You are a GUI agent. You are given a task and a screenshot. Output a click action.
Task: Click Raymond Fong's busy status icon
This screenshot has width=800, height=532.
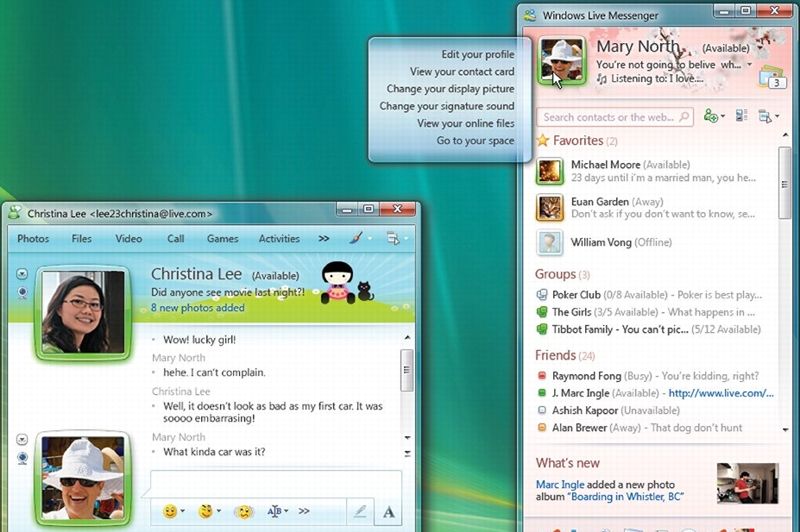coord(542,376)
